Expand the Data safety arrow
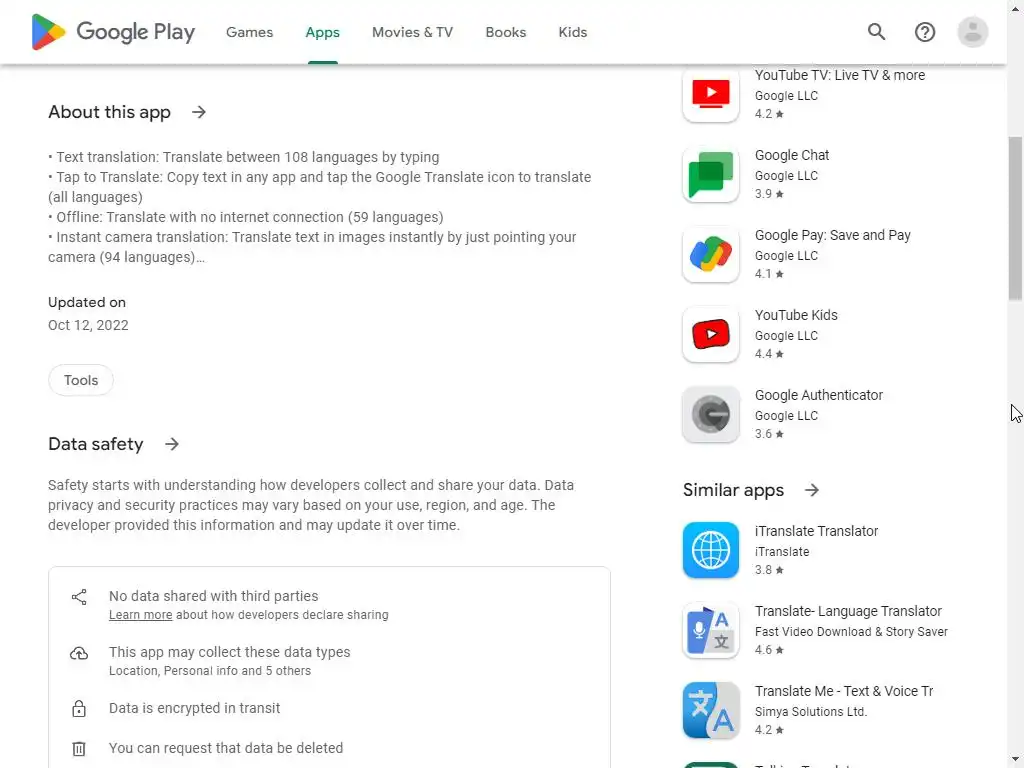Screen dimensions: 1024x768 point(172,444)
